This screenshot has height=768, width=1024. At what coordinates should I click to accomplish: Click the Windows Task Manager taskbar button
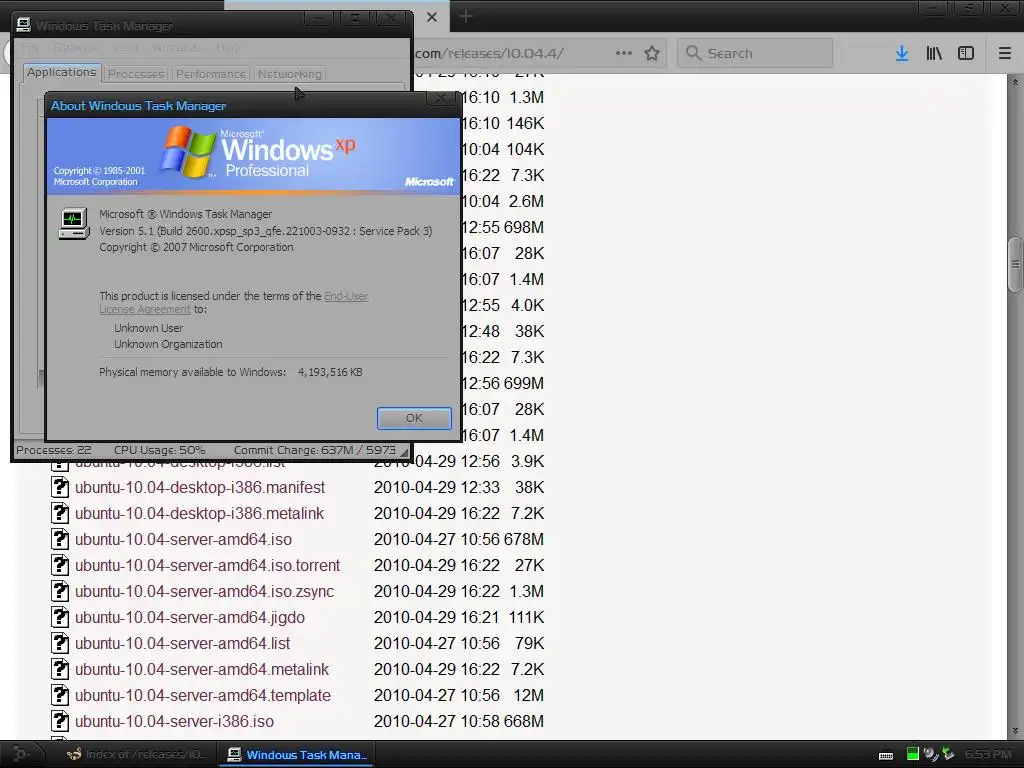(297, 754)
